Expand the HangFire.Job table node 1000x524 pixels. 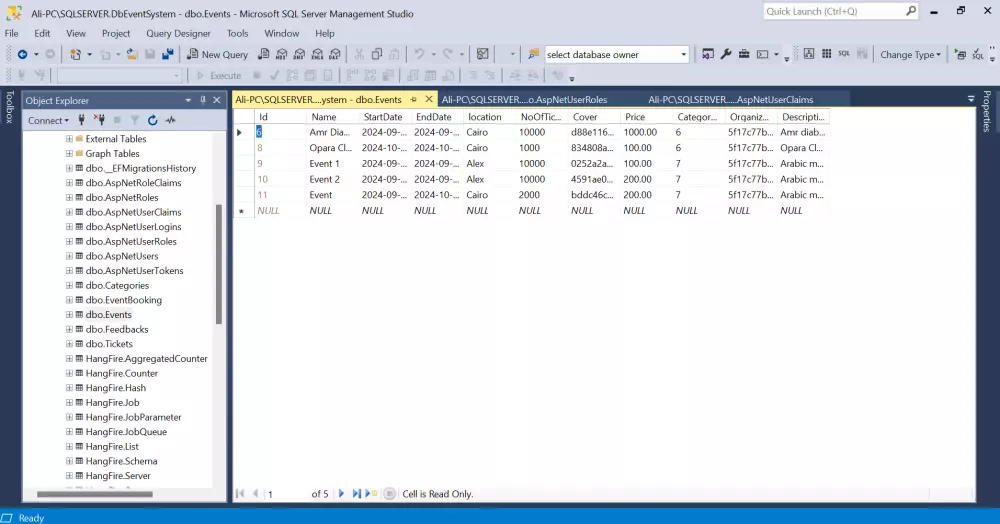click(69, 402)
